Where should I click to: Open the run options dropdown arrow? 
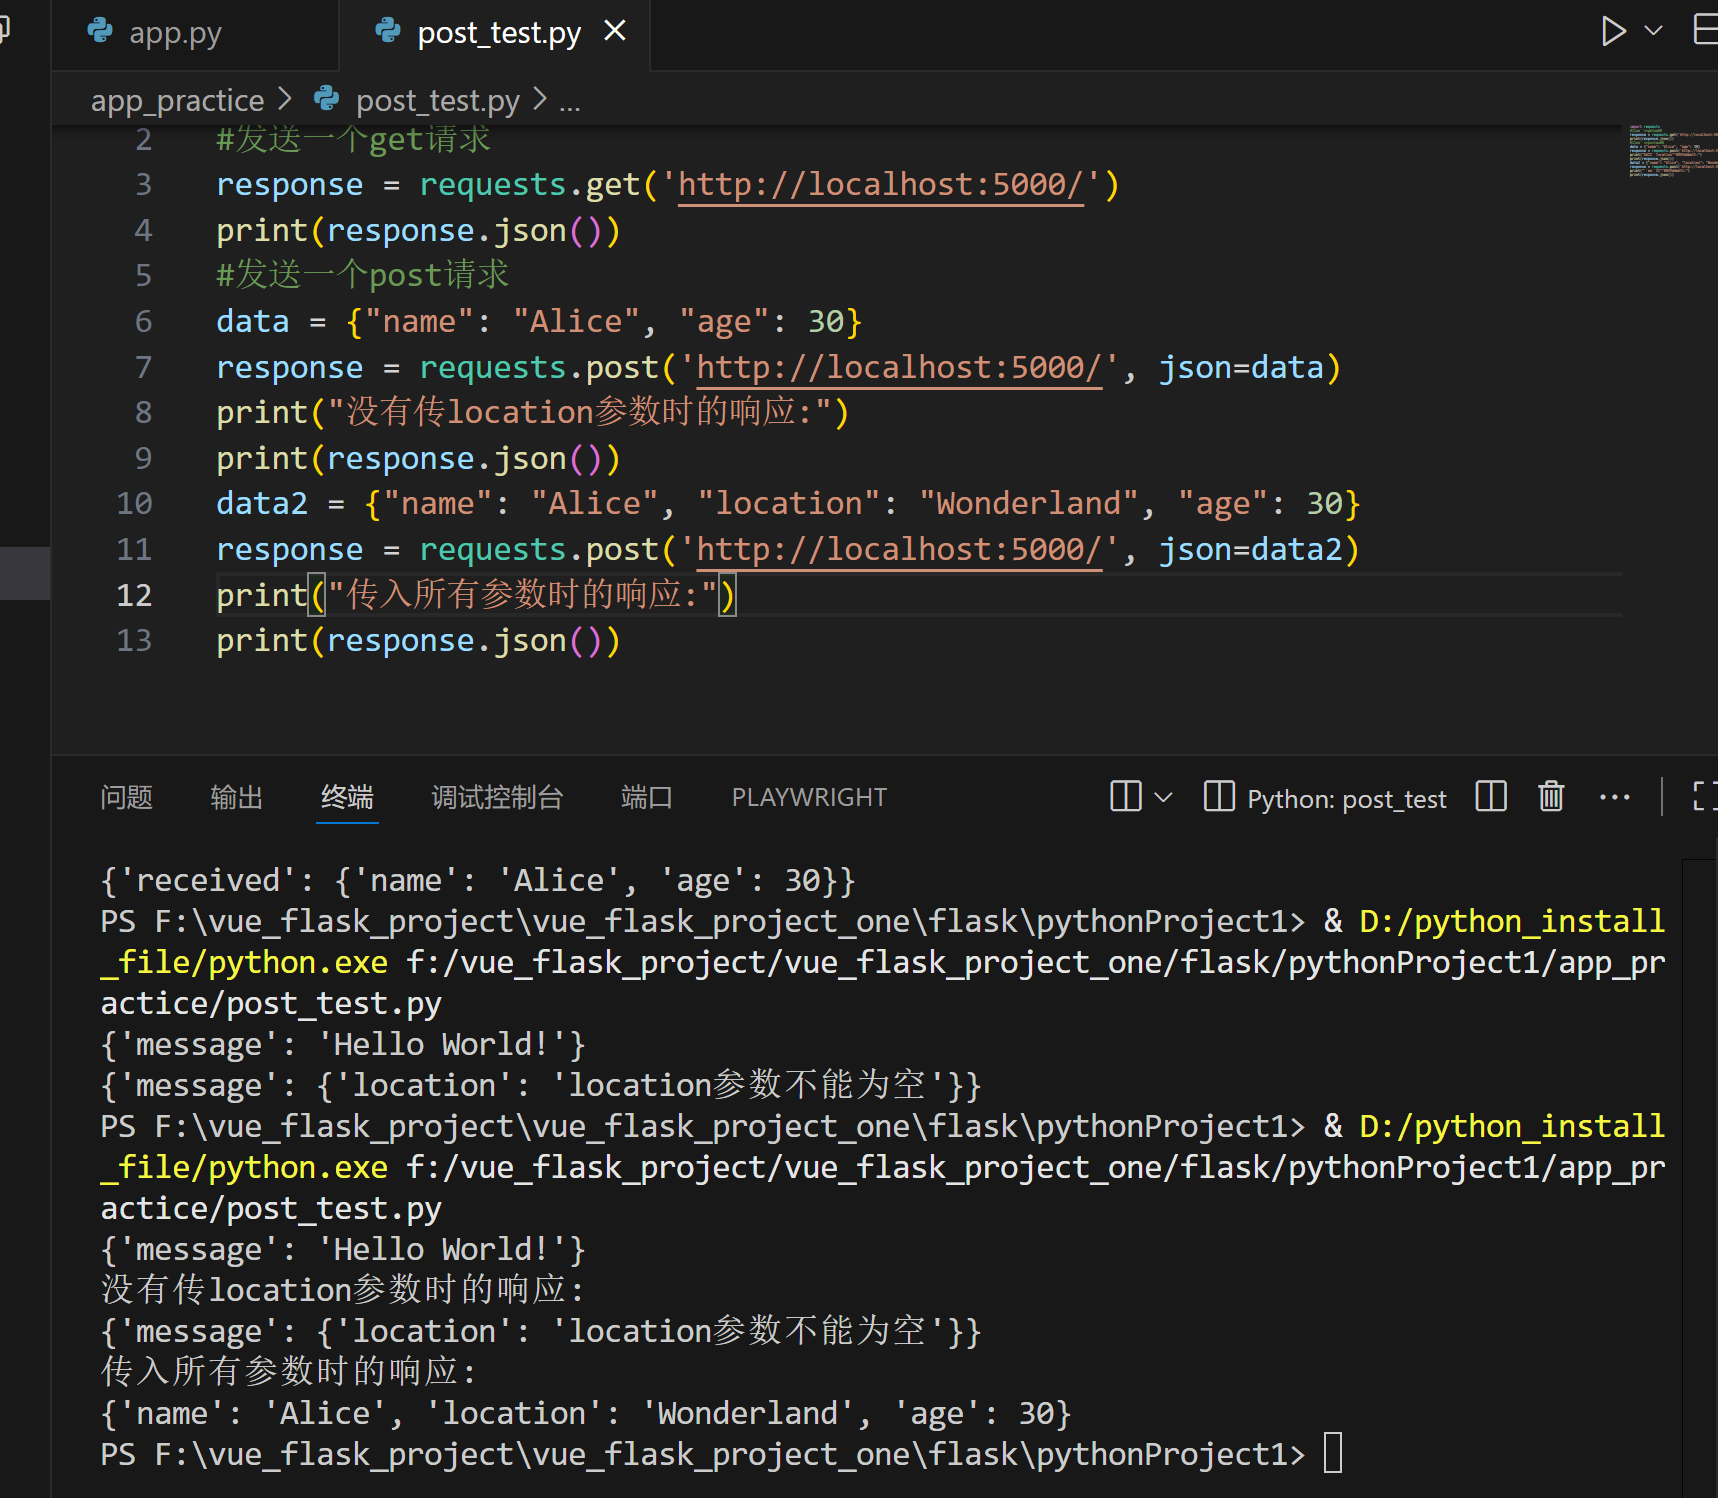pos(1654,31)
